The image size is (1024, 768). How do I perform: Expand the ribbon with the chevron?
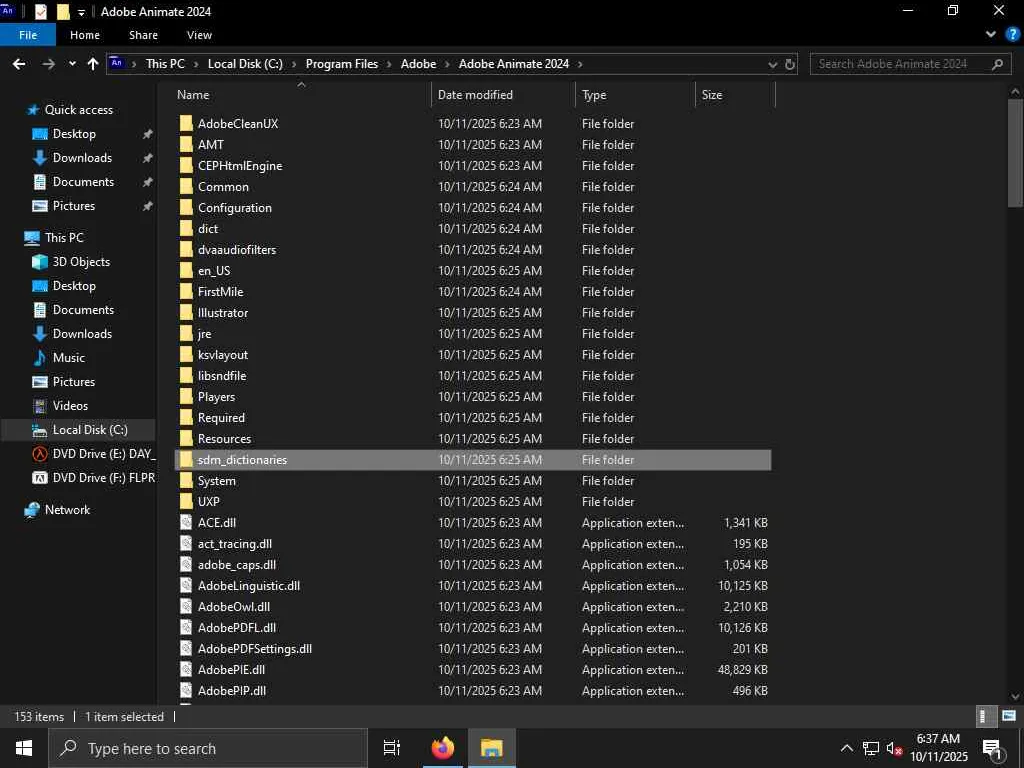coord(991,35)
